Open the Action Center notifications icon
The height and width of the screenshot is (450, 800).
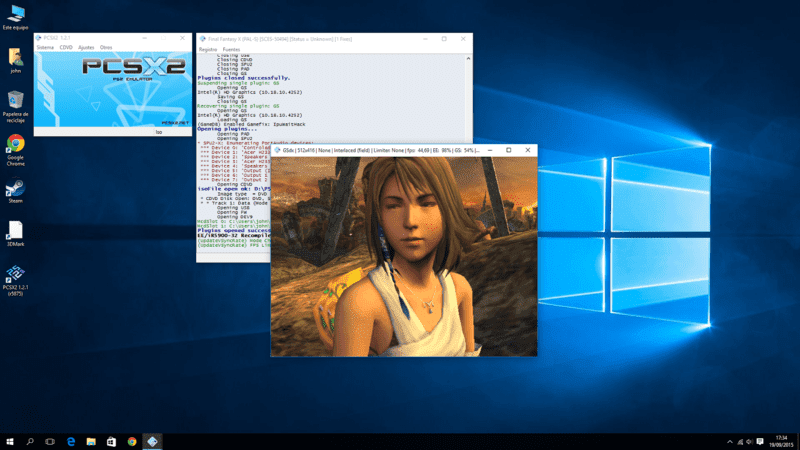(x=760, y=442)
